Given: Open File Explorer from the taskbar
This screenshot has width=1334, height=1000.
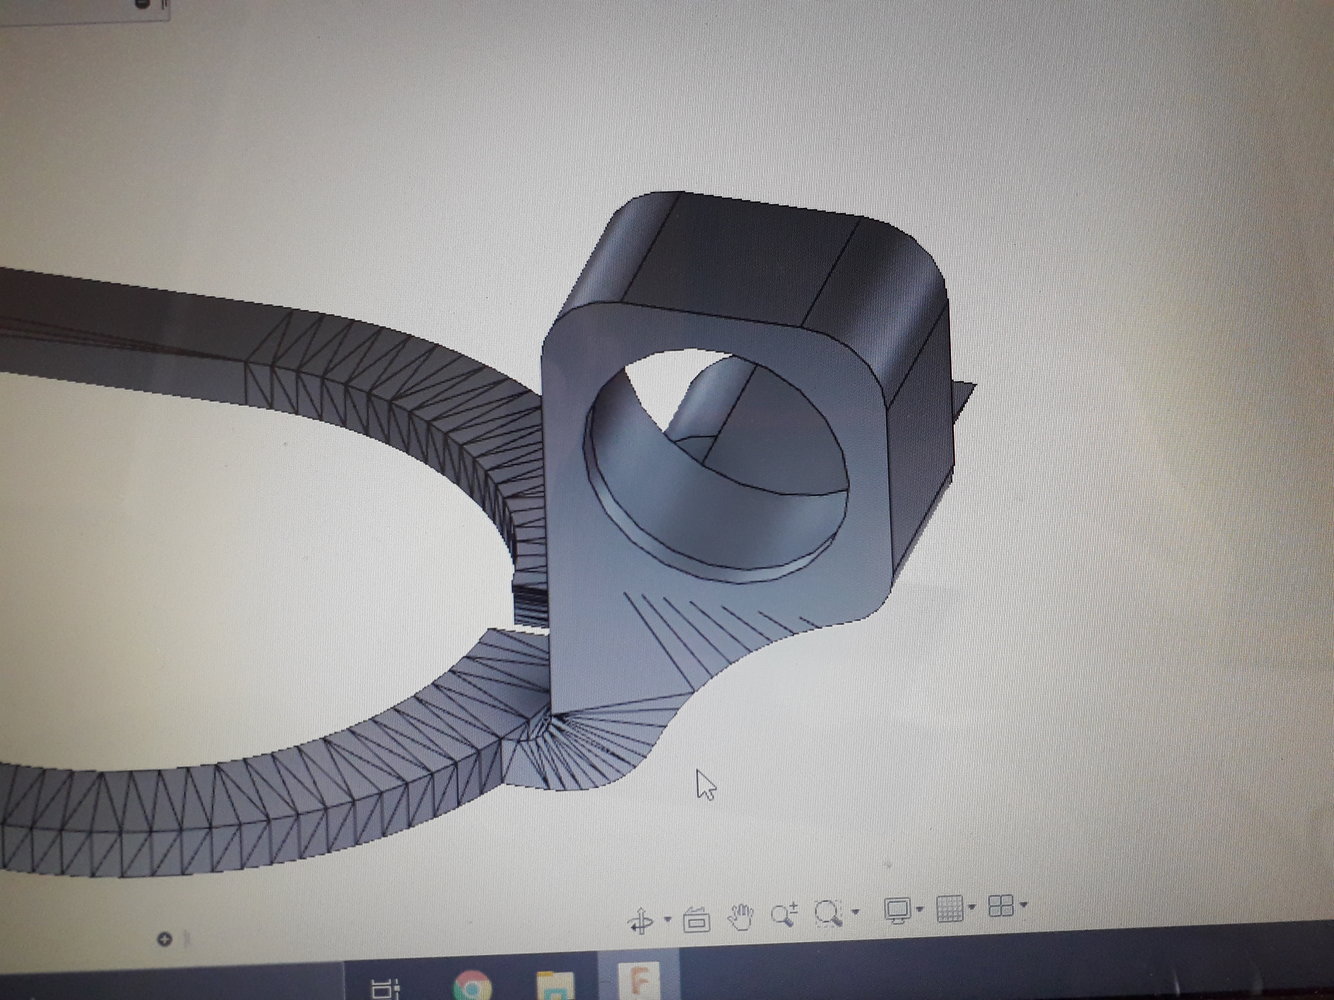Looking at the screenshot, I should click(x=554, y=984).
